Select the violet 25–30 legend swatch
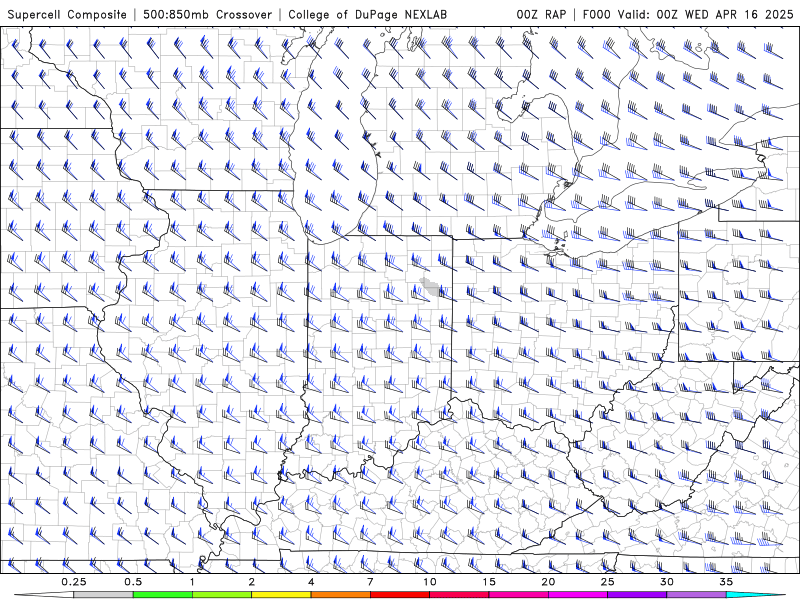 click(x=637, y=595)
